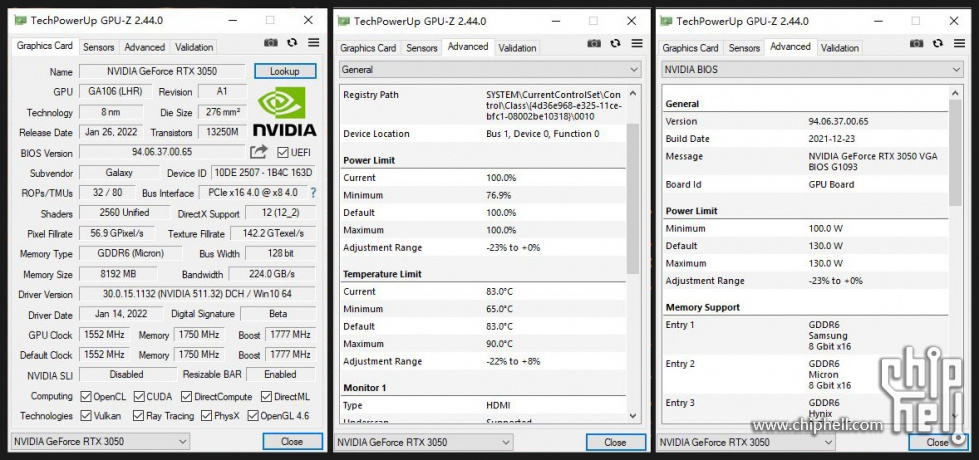The height and width of the screenshot is (460, 979).
Task: Select Graphics Card tab in left window
Action: pos(45,46)
